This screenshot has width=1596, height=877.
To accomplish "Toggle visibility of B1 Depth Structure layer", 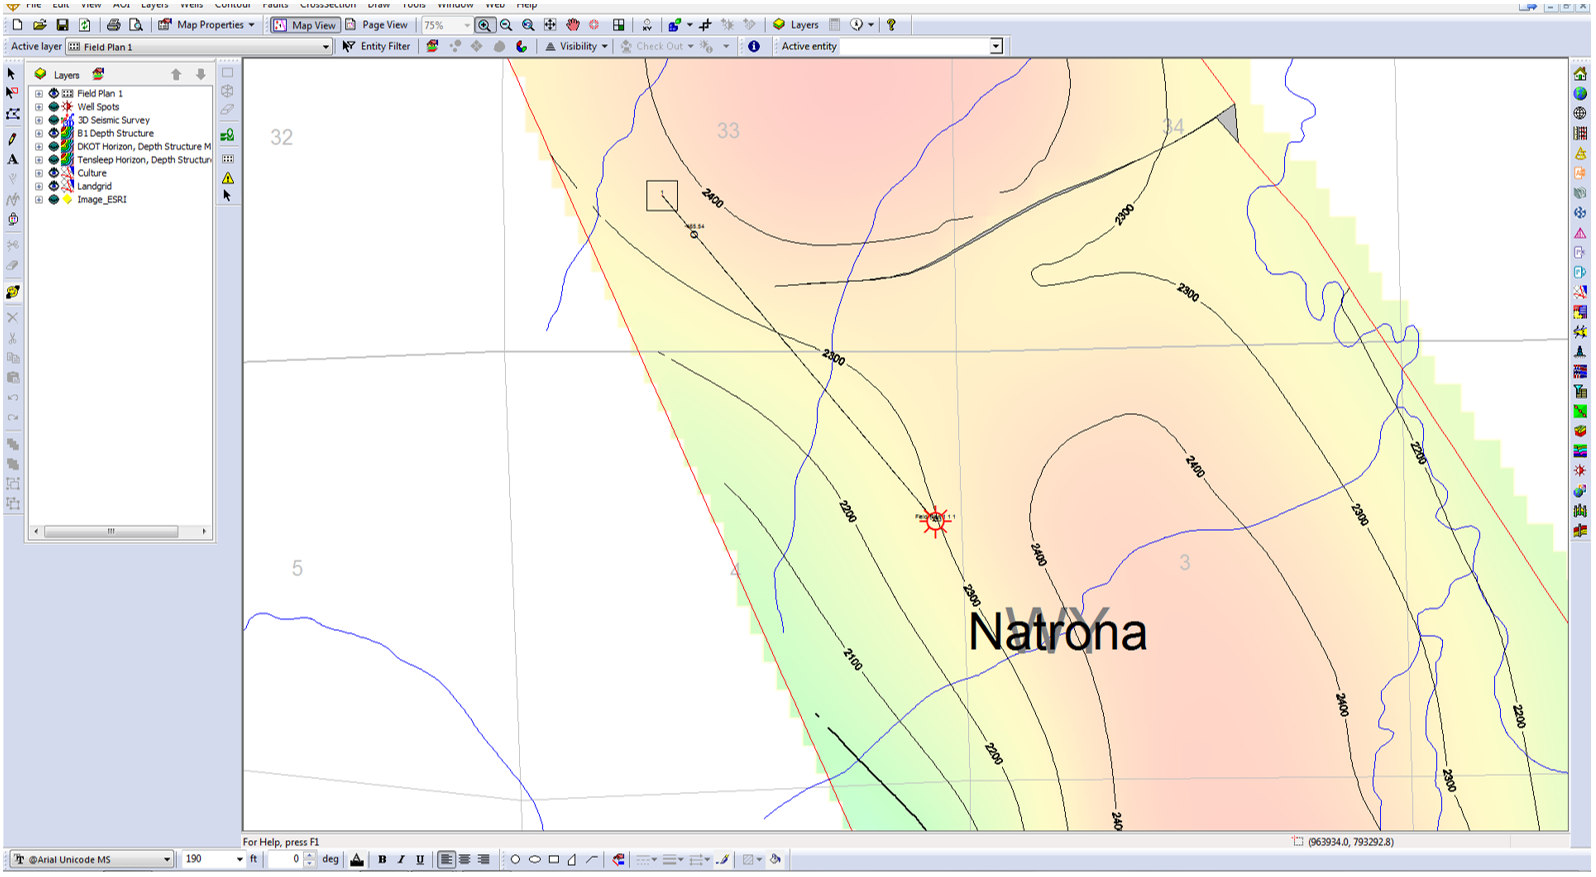I will tap(54, 133).
